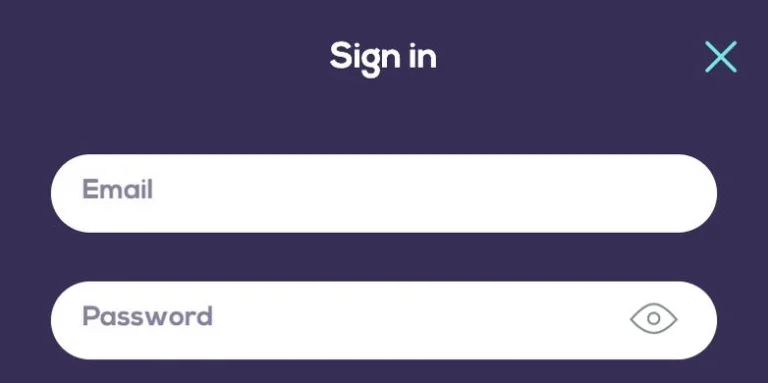Focus the Email input field
768x383 pixels.
[x=384, y=193]
